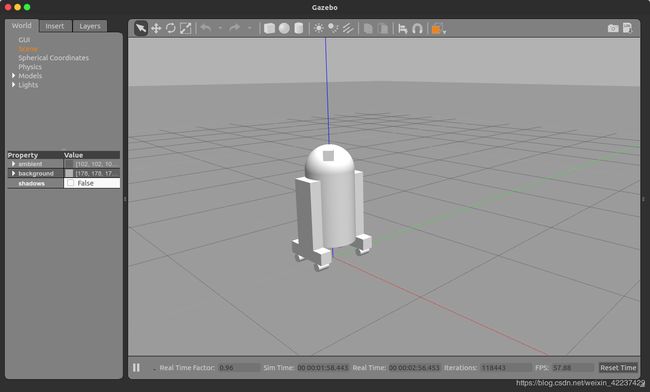Click the Reset Time button

[x=618, y=368]
